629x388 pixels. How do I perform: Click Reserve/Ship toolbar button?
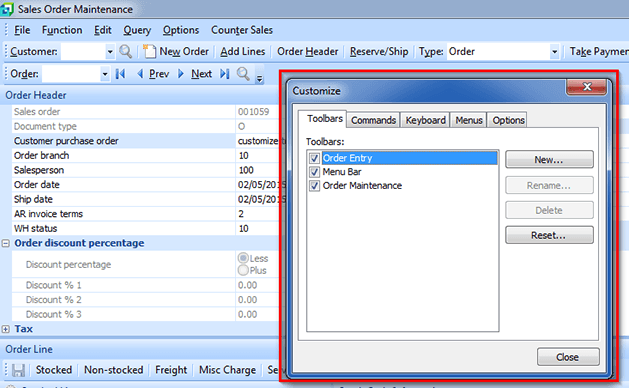379,52
